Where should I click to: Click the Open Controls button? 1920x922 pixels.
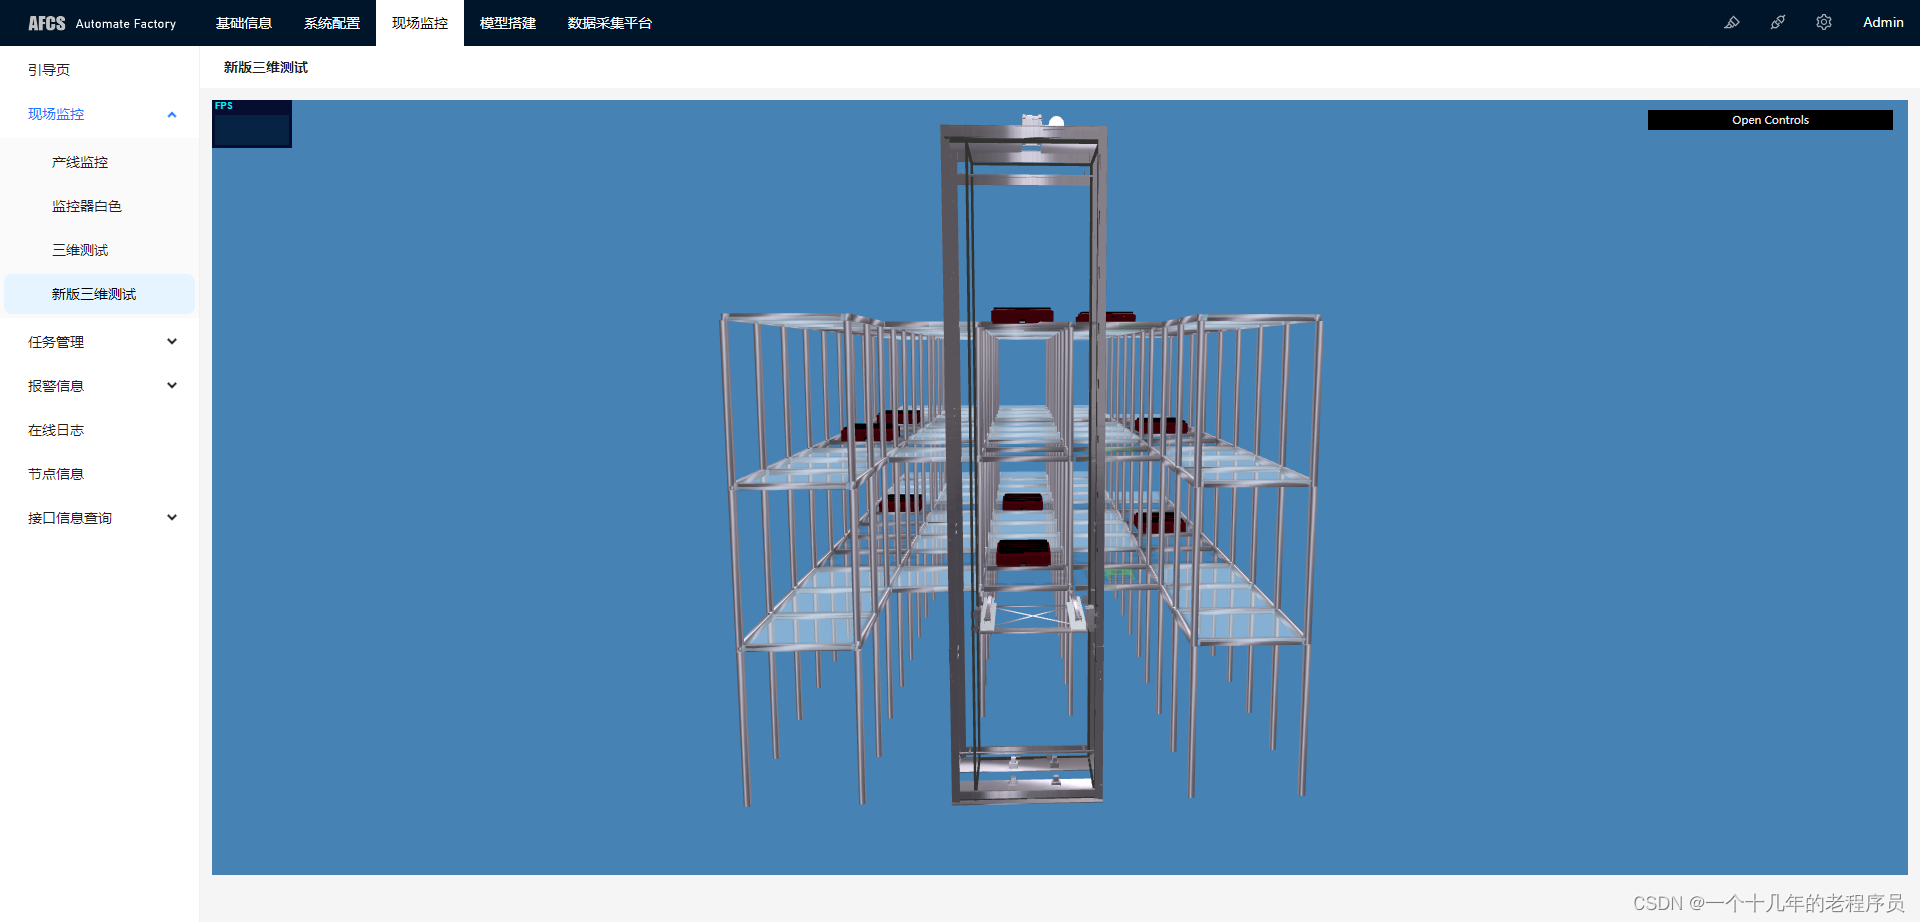(x=1770, y=120)
